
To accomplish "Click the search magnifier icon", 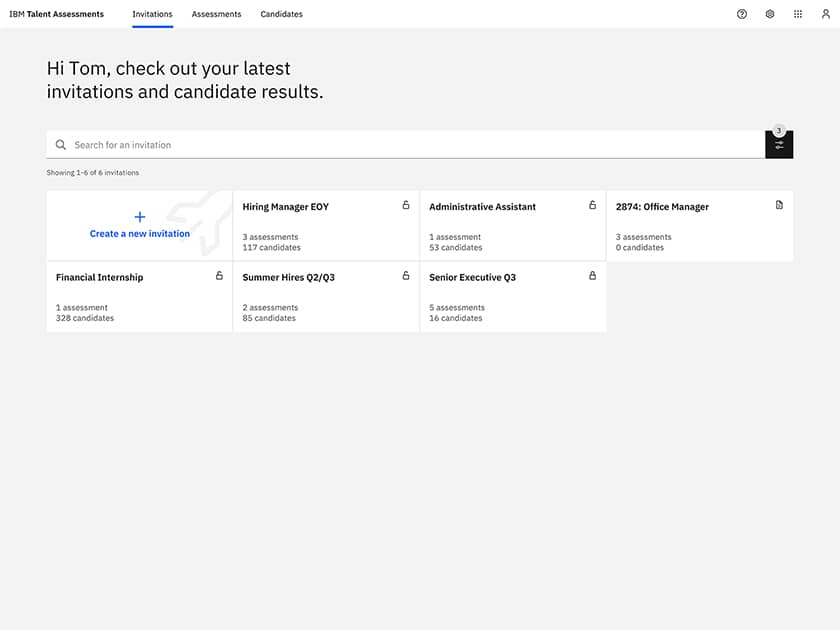I will pyautogui.click(x=61, y=144).
